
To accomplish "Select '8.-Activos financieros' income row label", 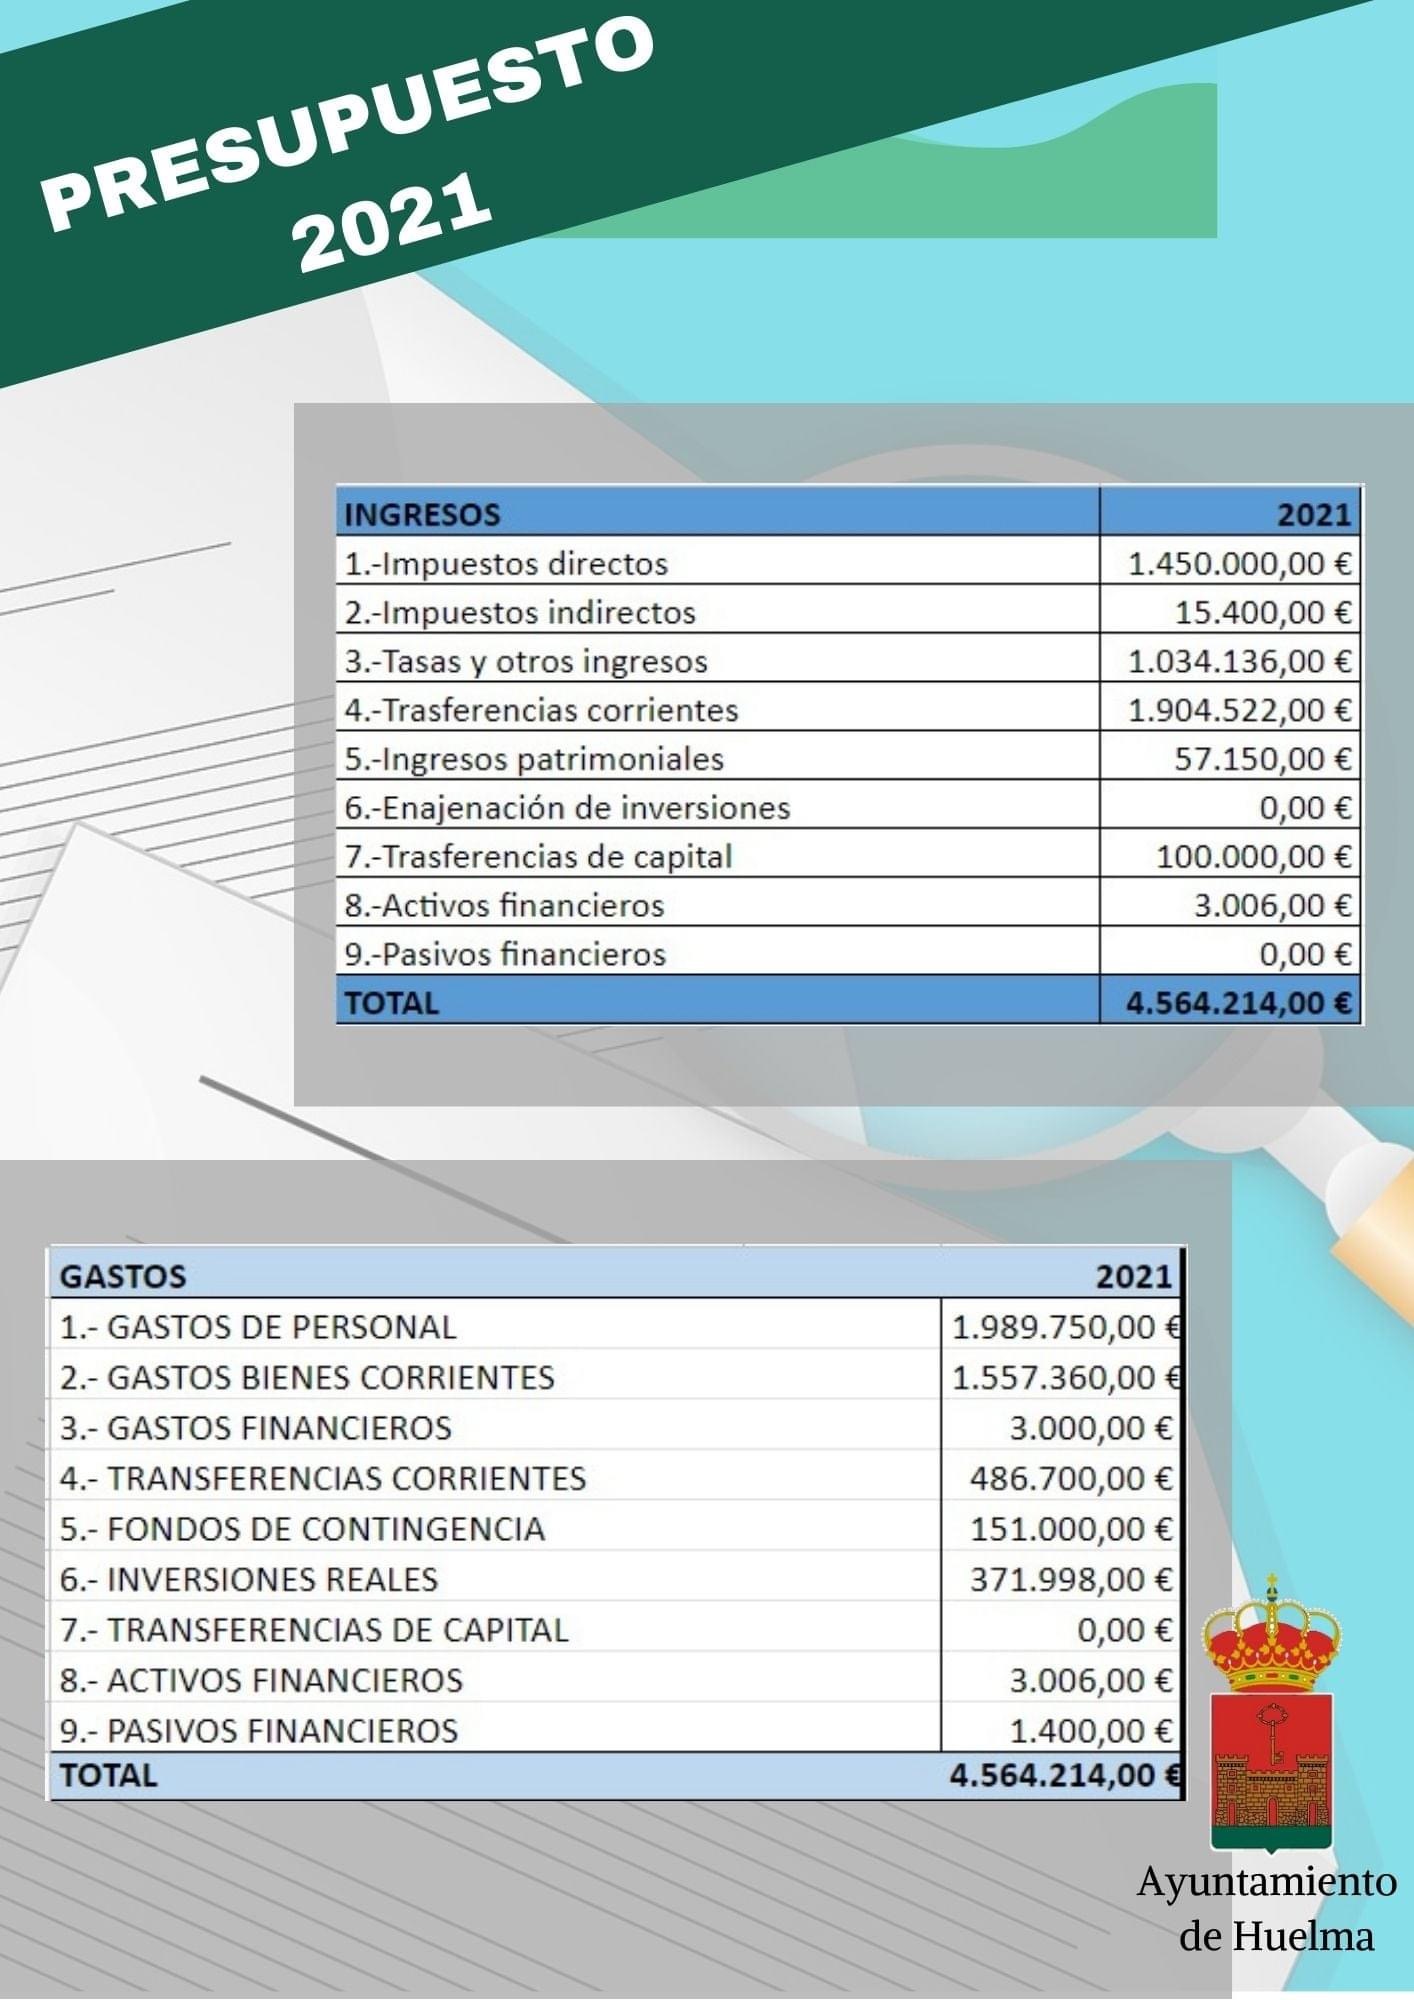I will pyautogui.click(x=504, y=906).
